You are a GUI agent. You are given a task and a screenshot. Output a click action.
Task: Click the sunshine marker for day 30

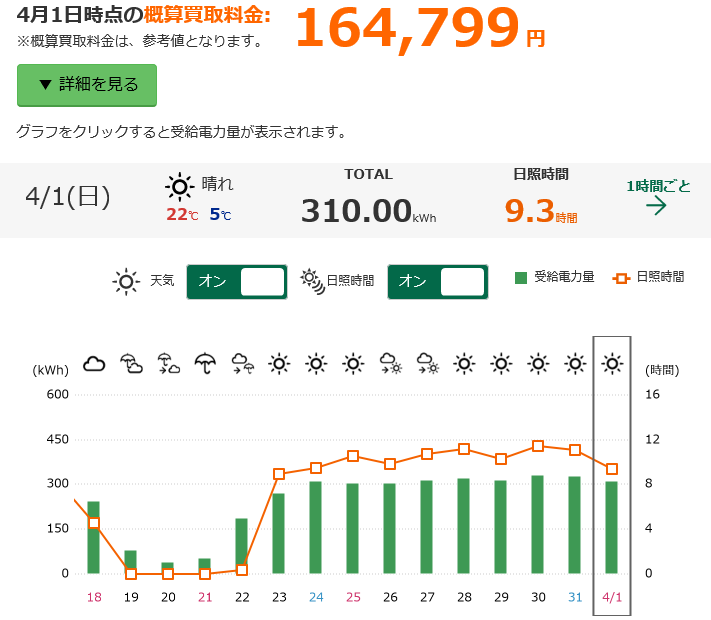pos(538,446)
